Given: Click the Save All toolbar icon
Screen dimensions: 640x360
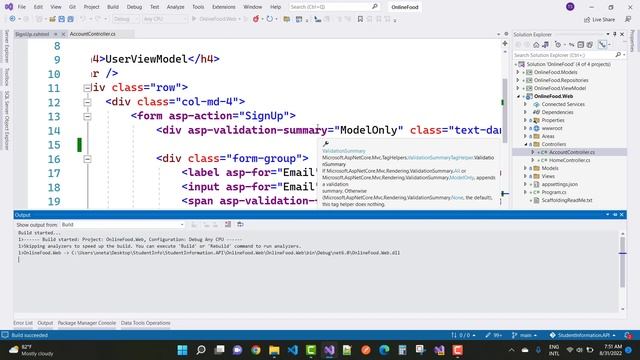Looking at the screenshot, I should click(x=71, y=19).
